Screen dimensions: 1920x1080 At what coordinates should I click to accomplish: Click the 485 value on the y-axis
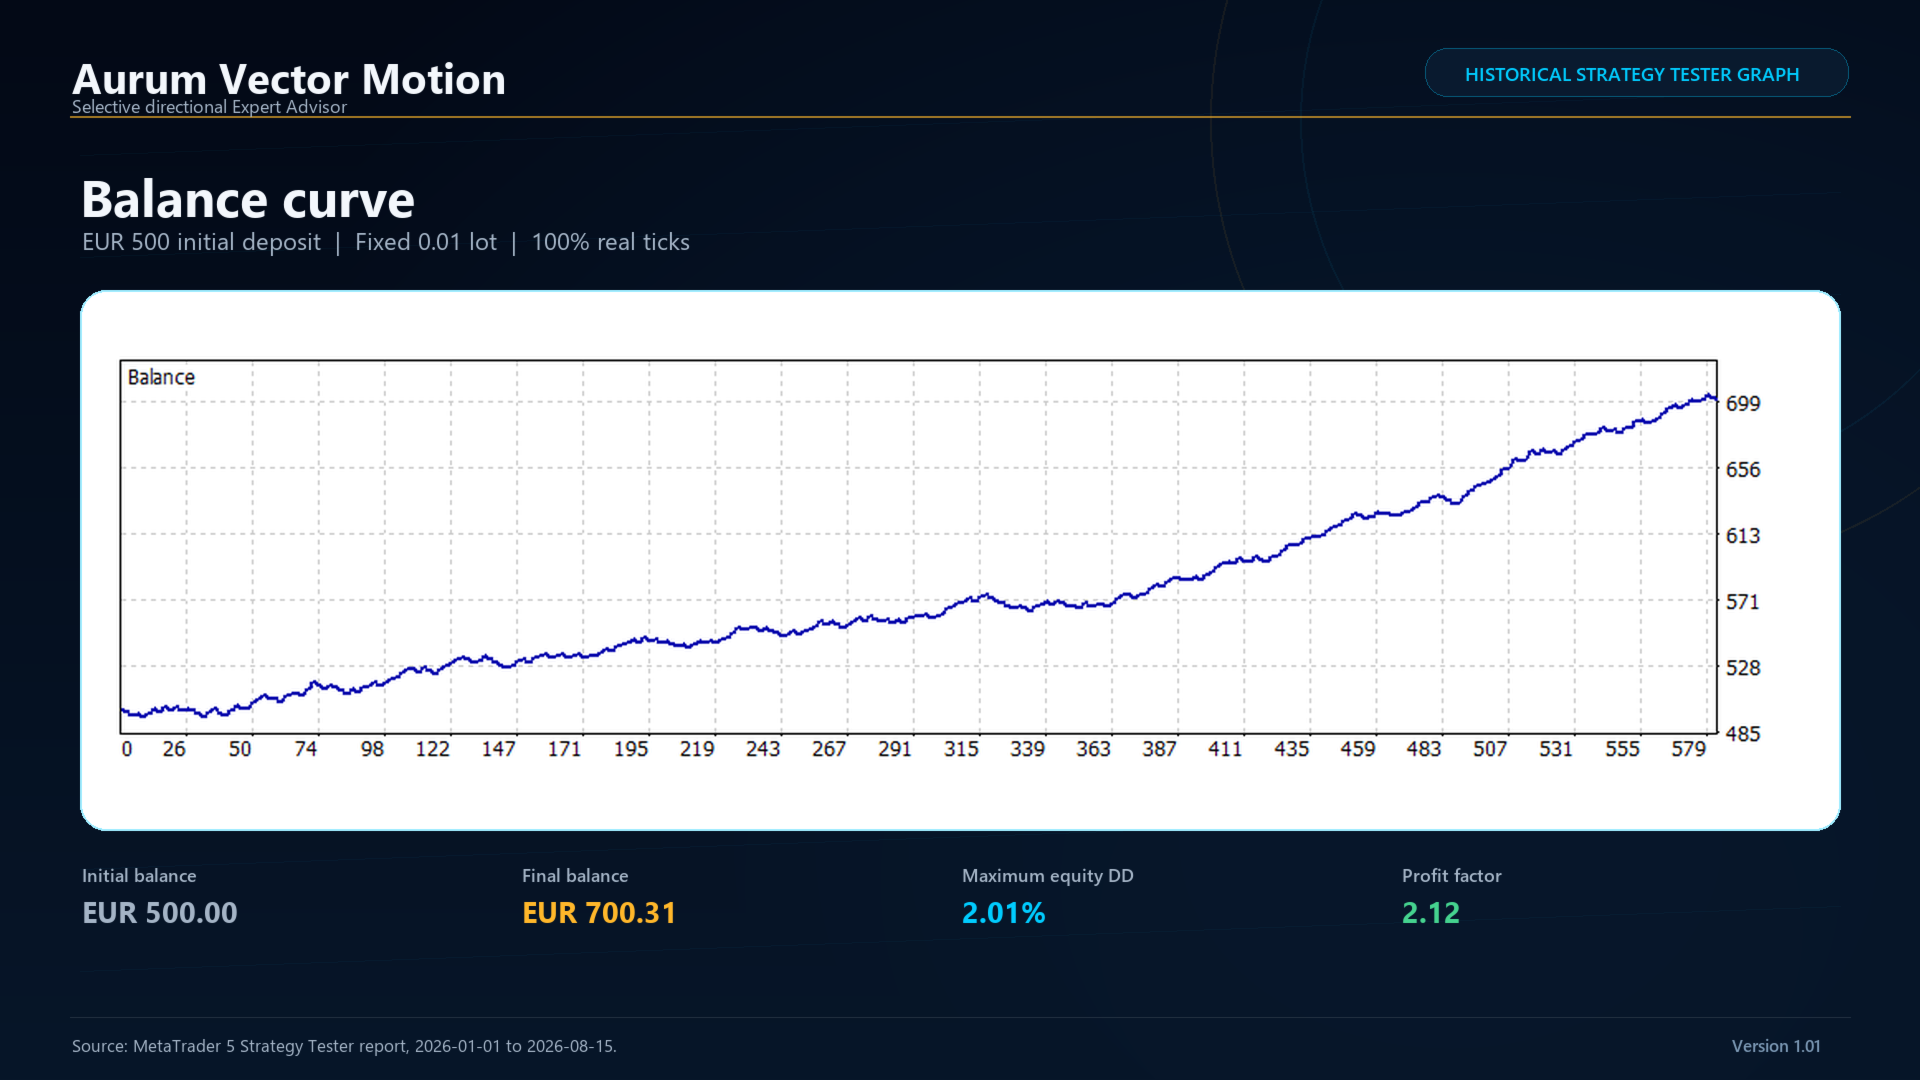[1743, 734]
